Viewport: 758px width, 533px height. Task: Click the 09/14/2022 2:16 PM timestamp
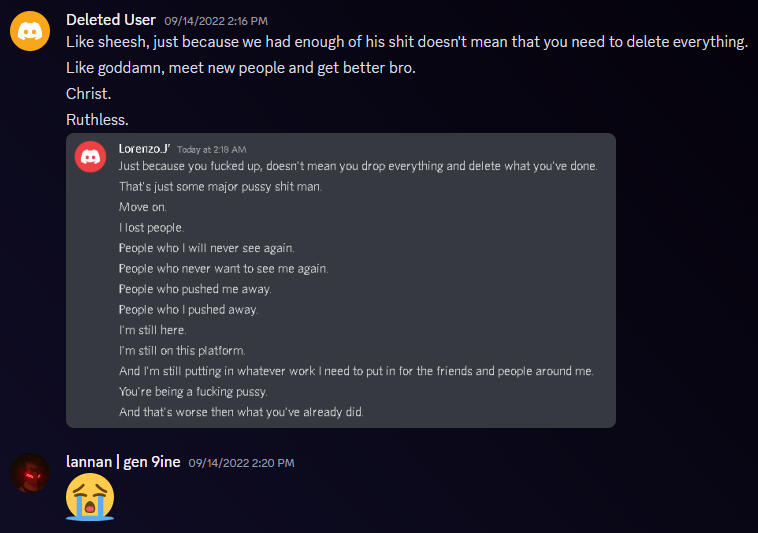pos(216,21)
